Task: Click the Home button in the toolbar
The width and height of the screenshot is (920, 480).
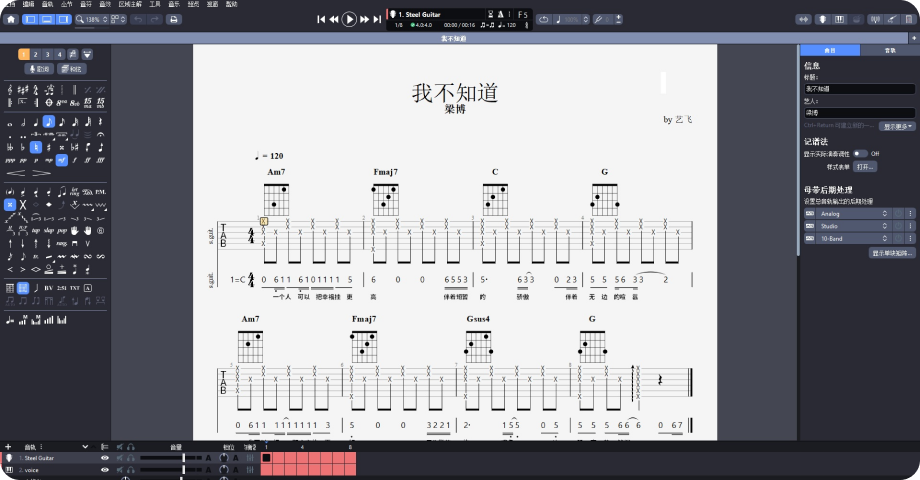Action: 9,19
